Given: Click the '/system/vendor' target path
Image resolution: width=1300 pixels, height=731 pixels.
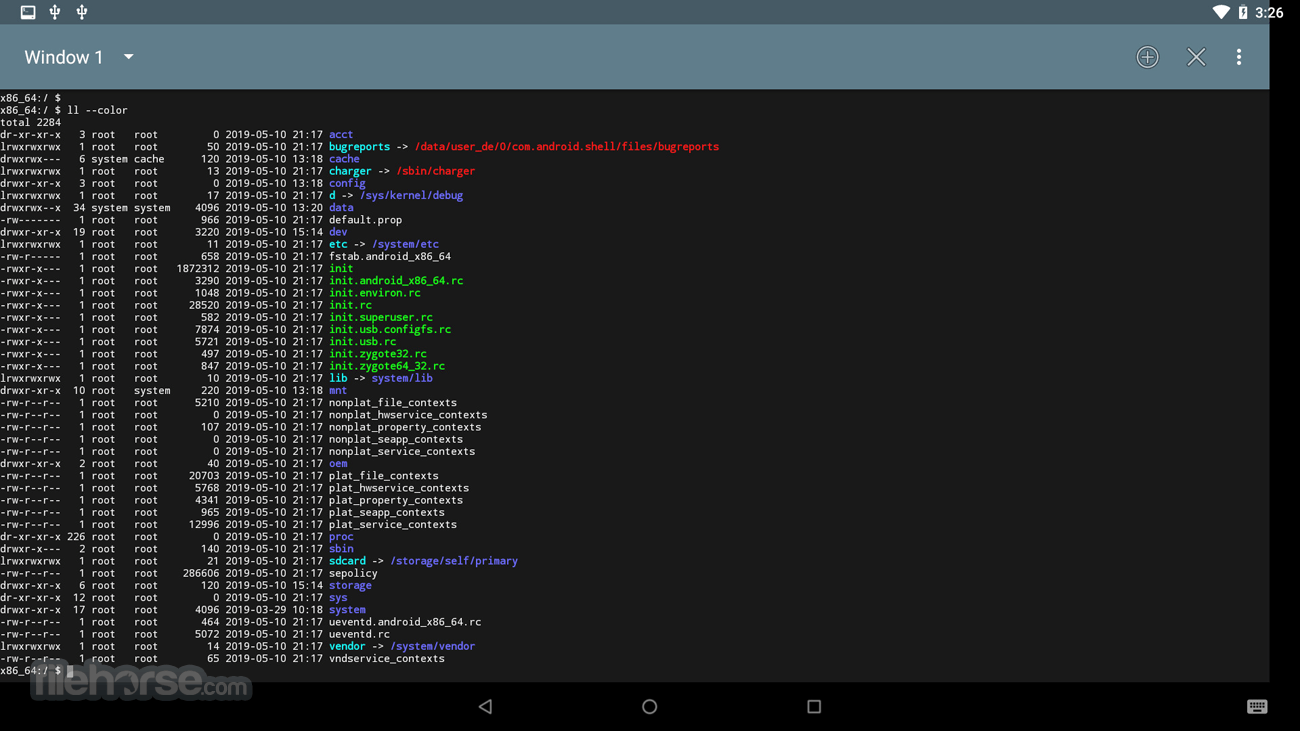Looking at the screenshot, I should click(x=433, y=646).
